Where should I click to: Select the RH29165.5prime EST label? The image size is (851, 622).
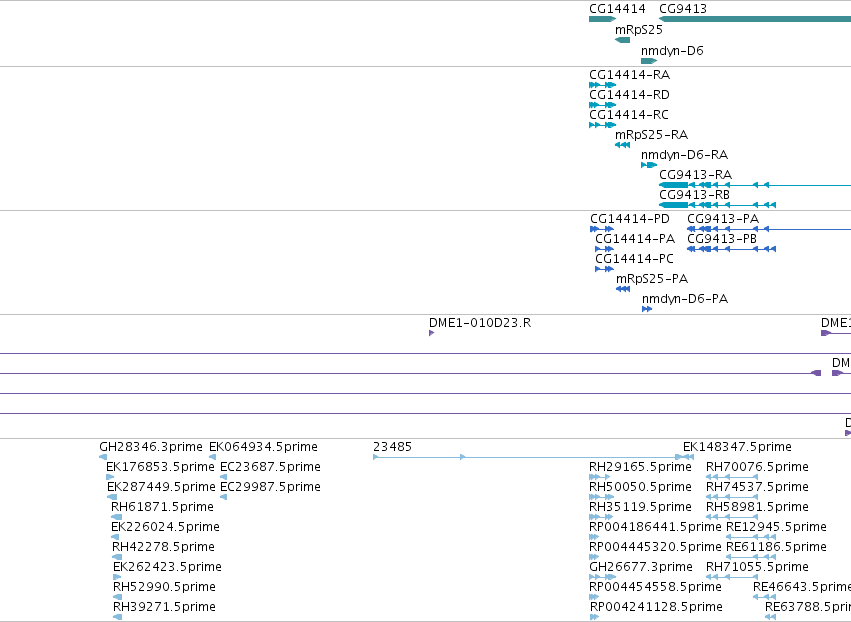pos(640,467)
